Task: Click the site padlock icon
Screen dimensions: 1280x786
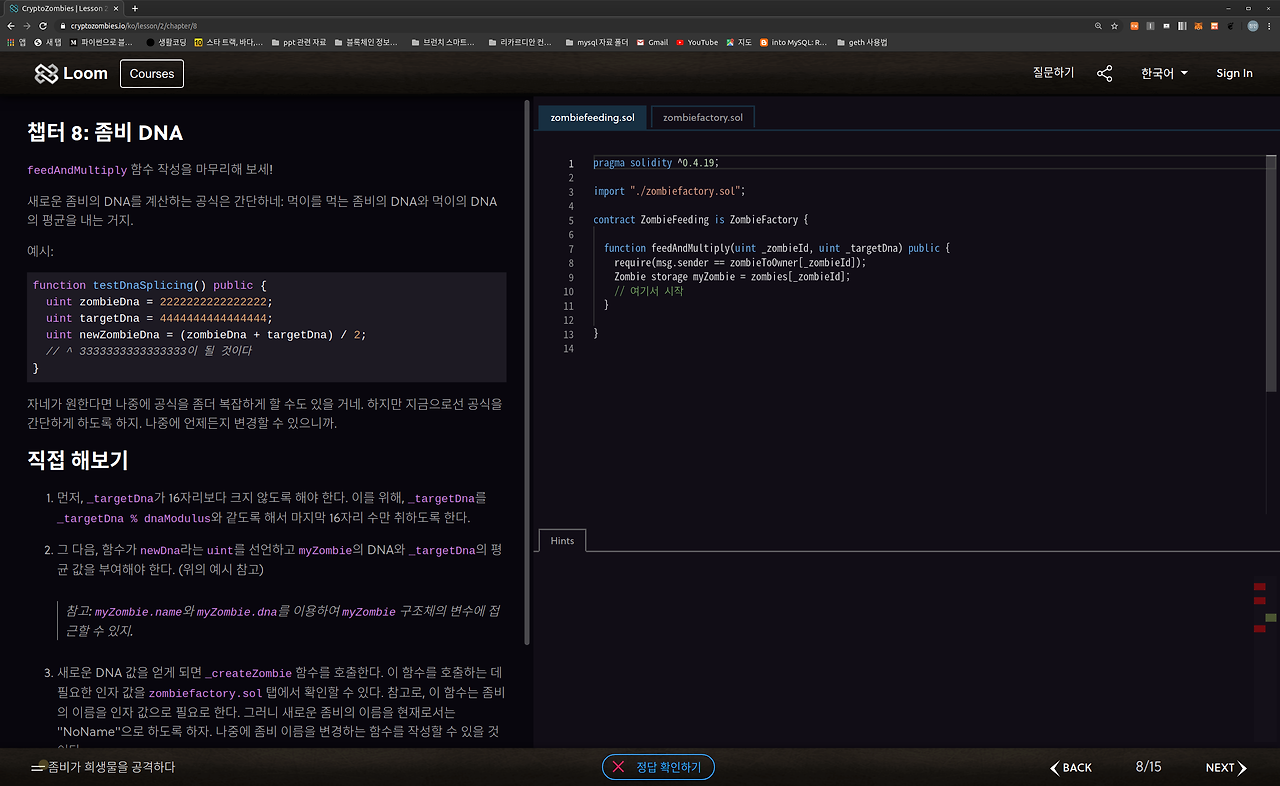Action: tap(62, 25)
